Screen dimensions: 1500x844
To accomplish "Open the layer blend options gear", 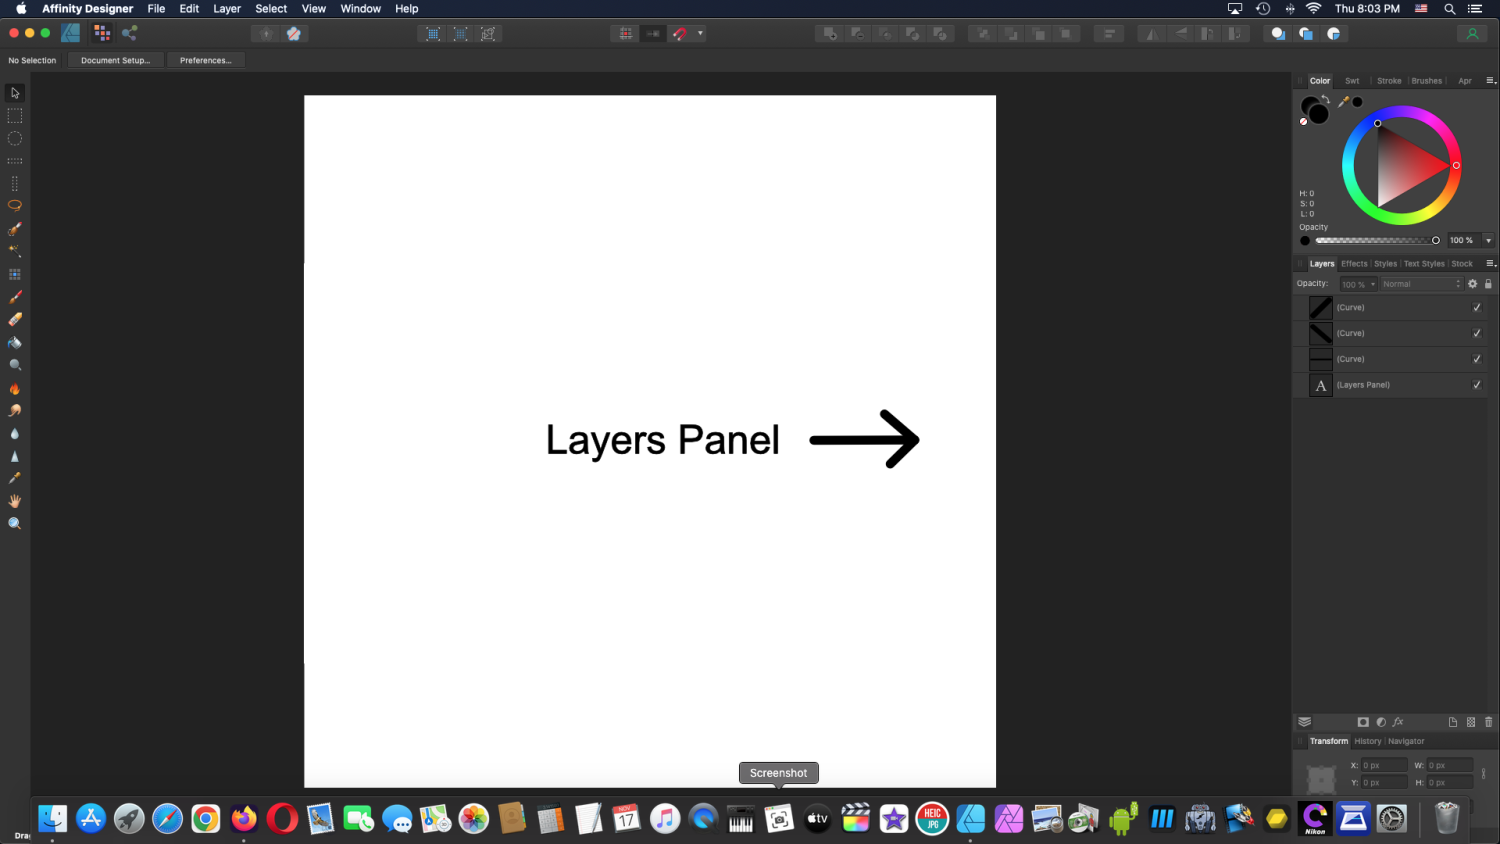I will (x=1473, y=284).
